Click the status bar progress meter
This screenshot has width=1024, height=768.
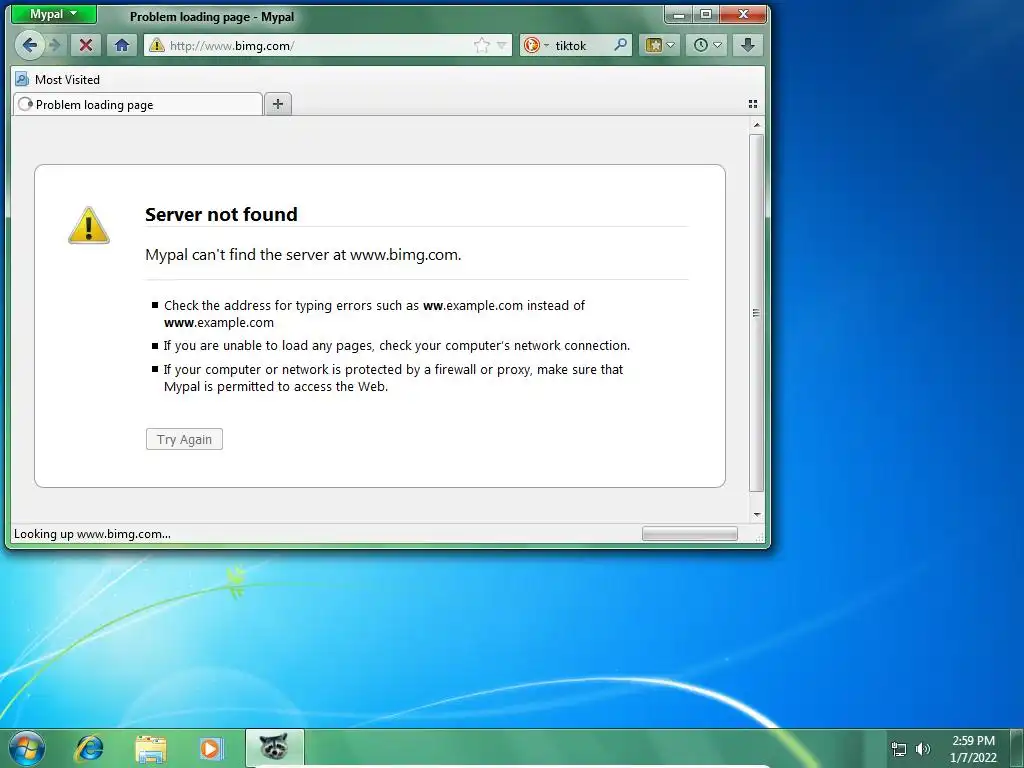click(x=690, y=534)
